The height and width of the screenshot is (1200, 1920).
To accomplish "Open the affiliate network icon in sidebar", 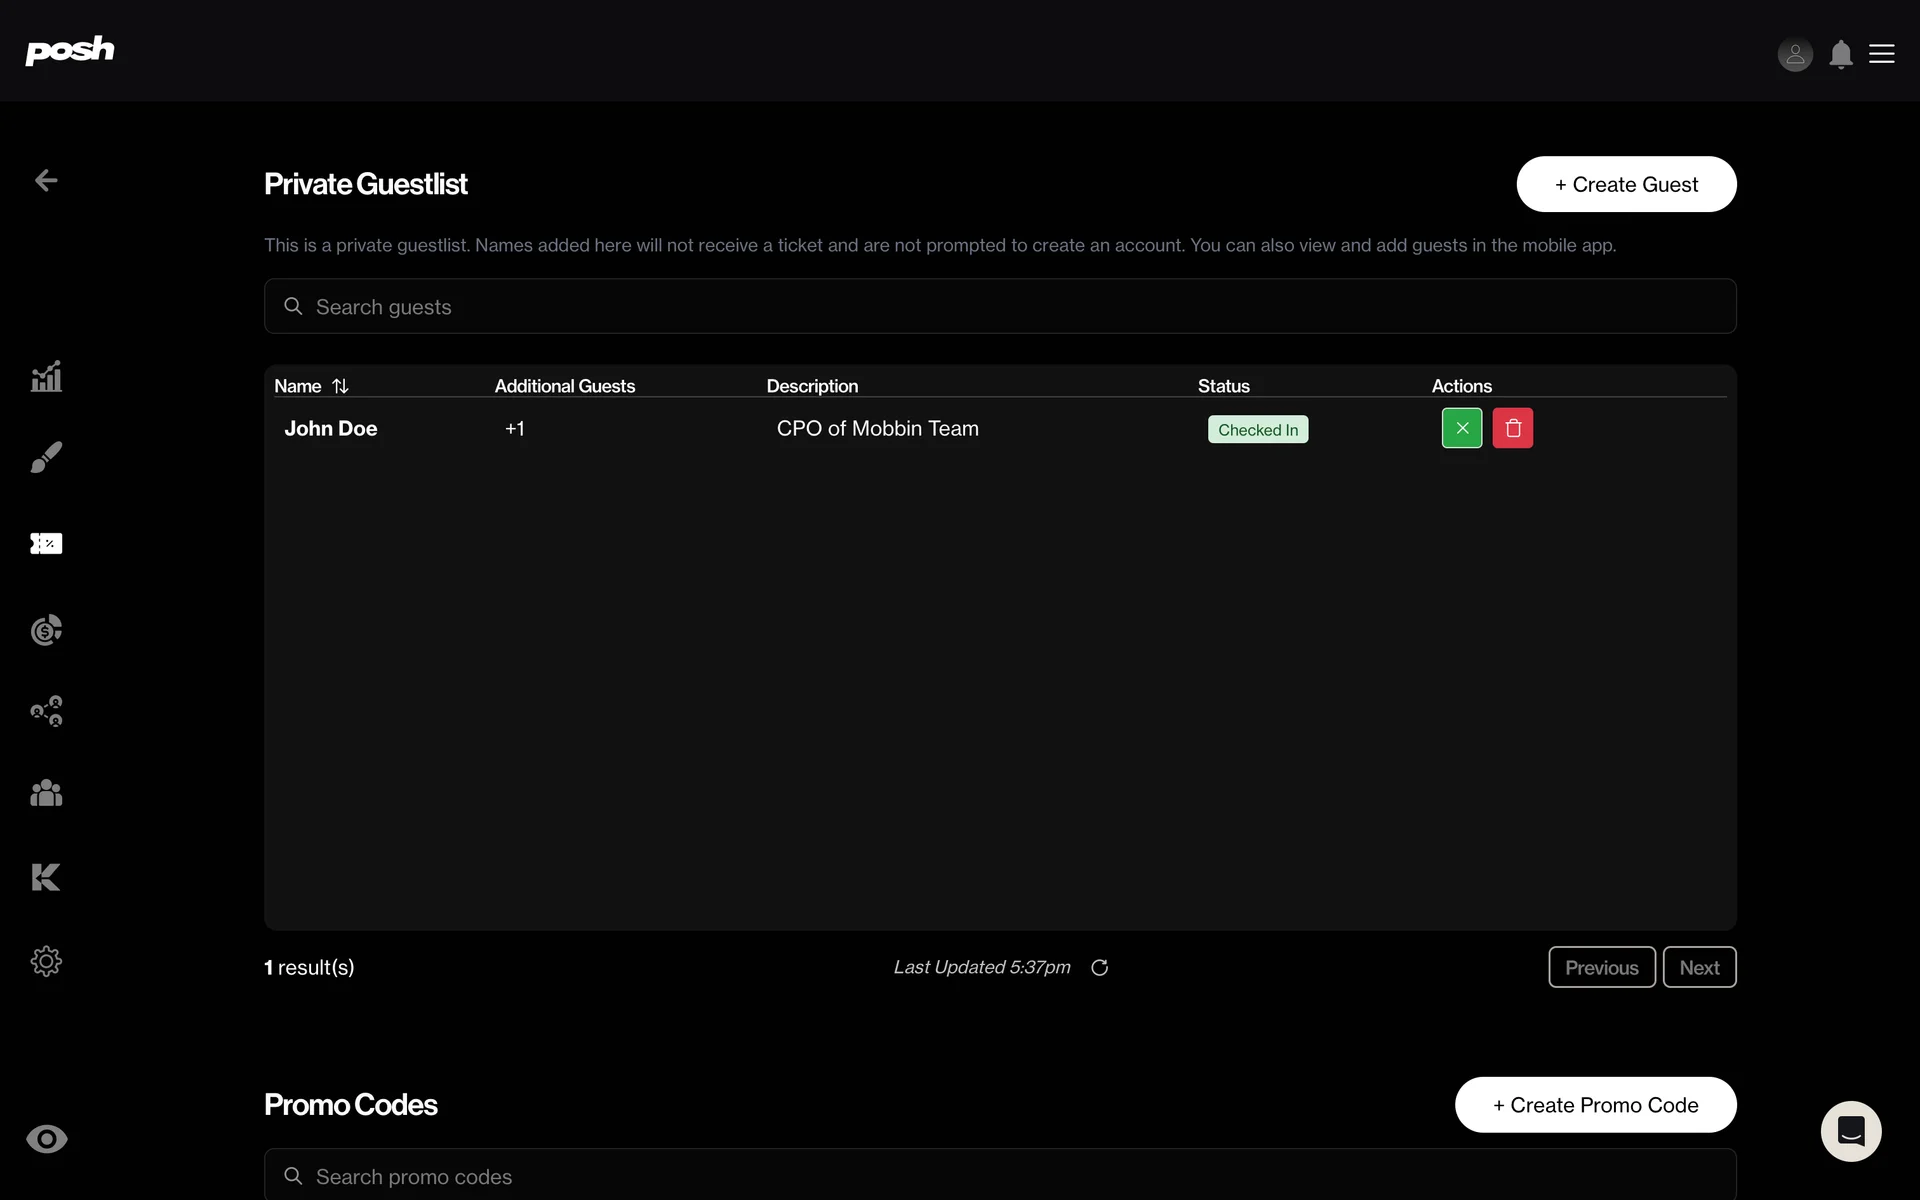I will click(x=46, y=711).
